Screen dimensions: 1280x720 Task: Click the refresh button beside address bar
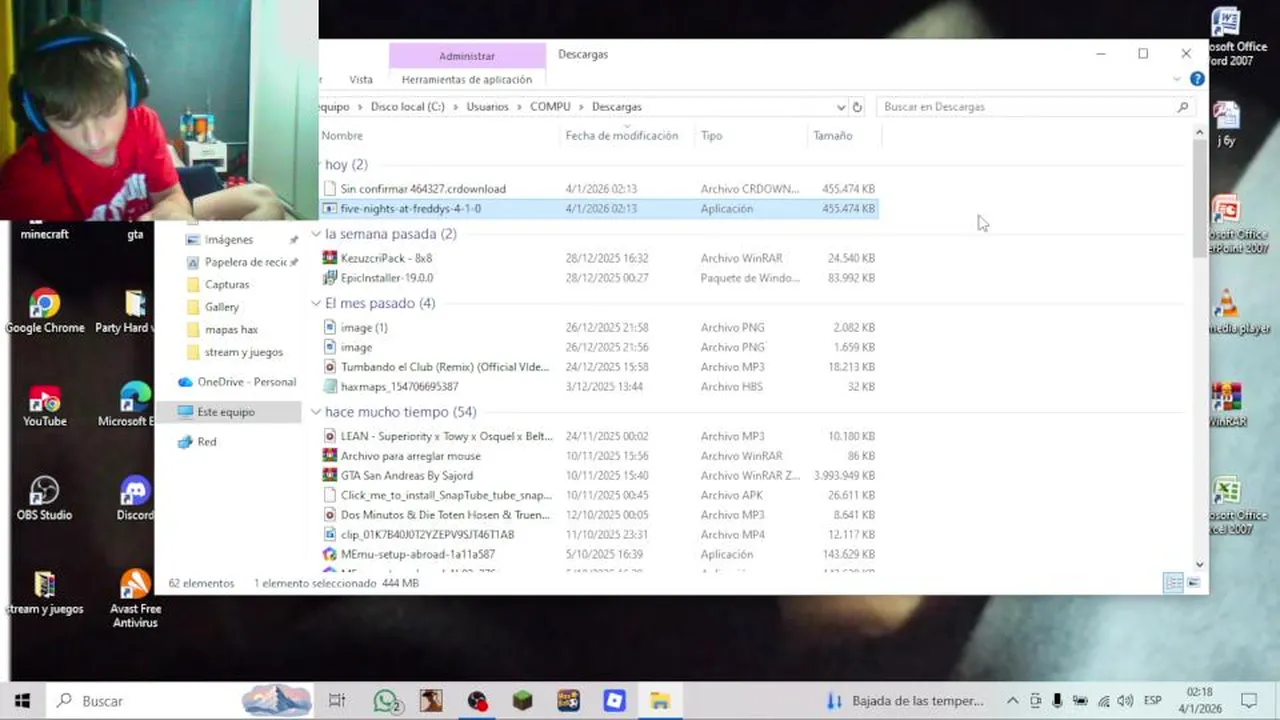click(x=857, y=107)
